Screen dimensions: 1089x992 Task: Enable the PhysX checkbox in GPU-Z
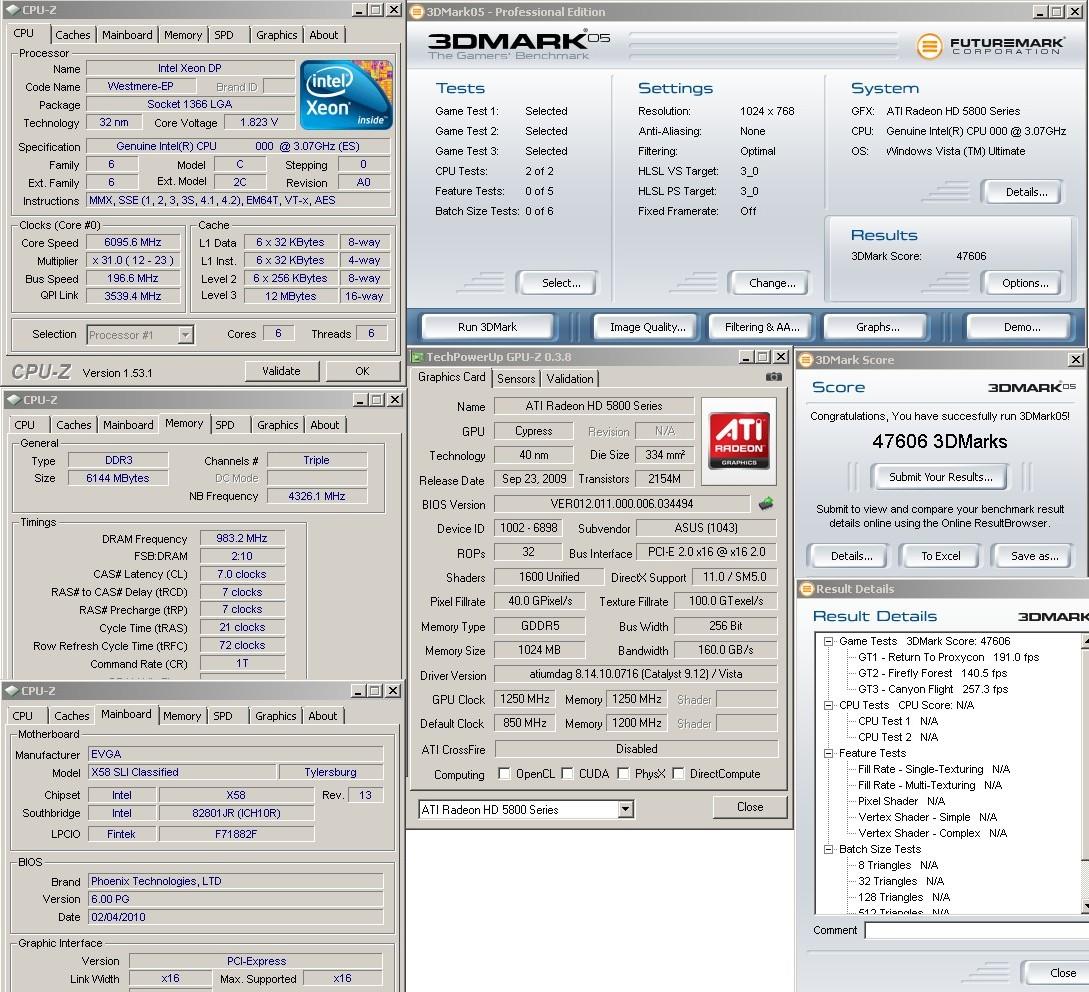point(623,774)
